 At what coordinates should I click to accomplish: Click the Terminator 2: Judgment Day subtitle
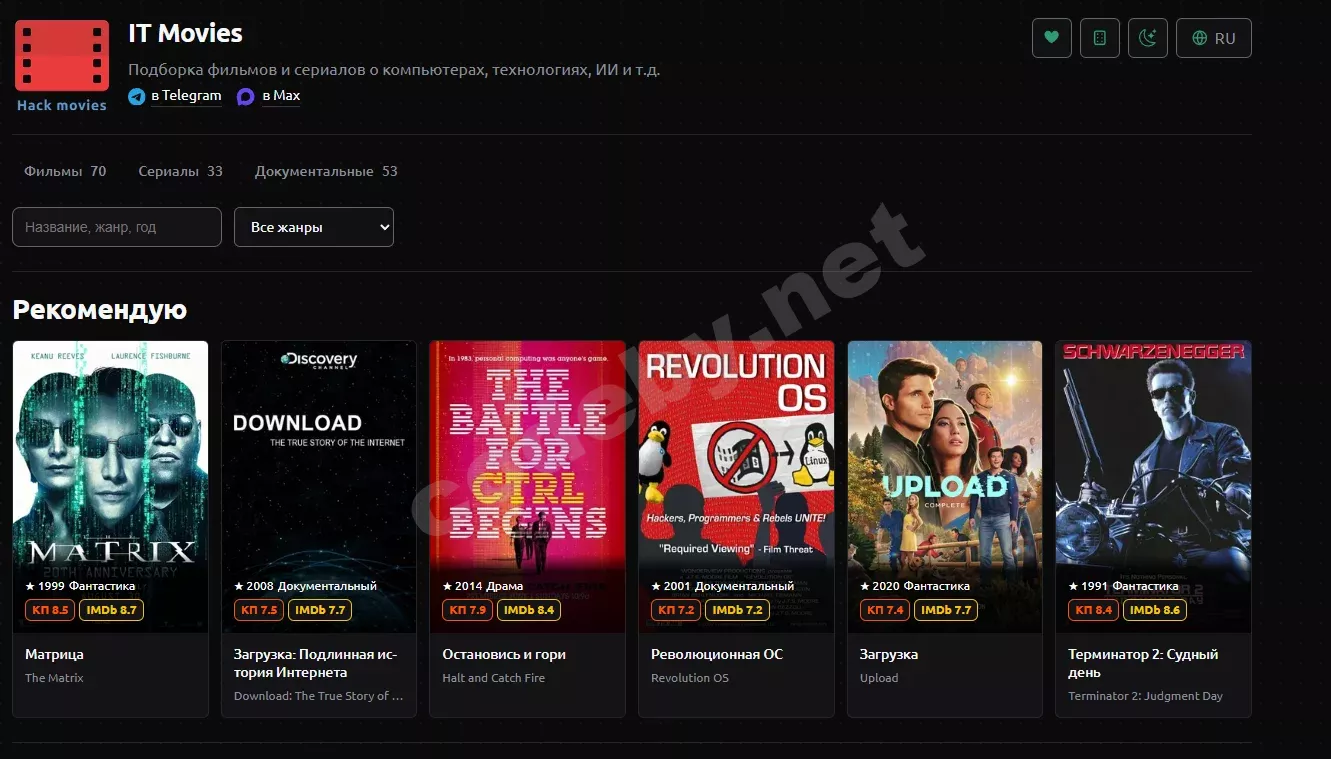pyautogui.click(x=1145, y=696)
